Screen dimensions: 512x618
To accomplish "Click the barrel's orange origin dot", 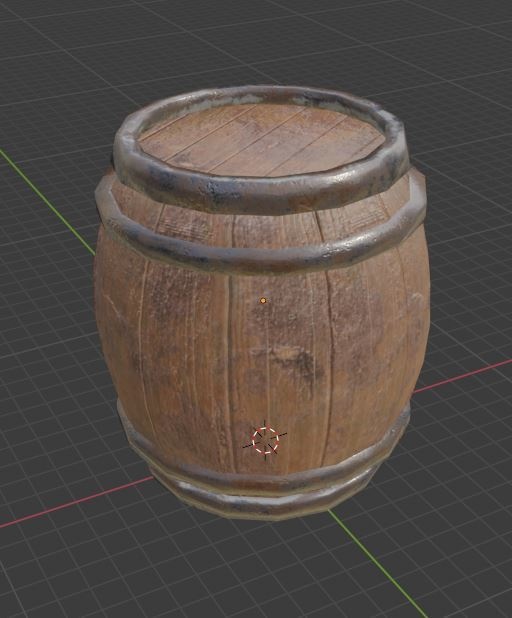I will click(263, 301).
